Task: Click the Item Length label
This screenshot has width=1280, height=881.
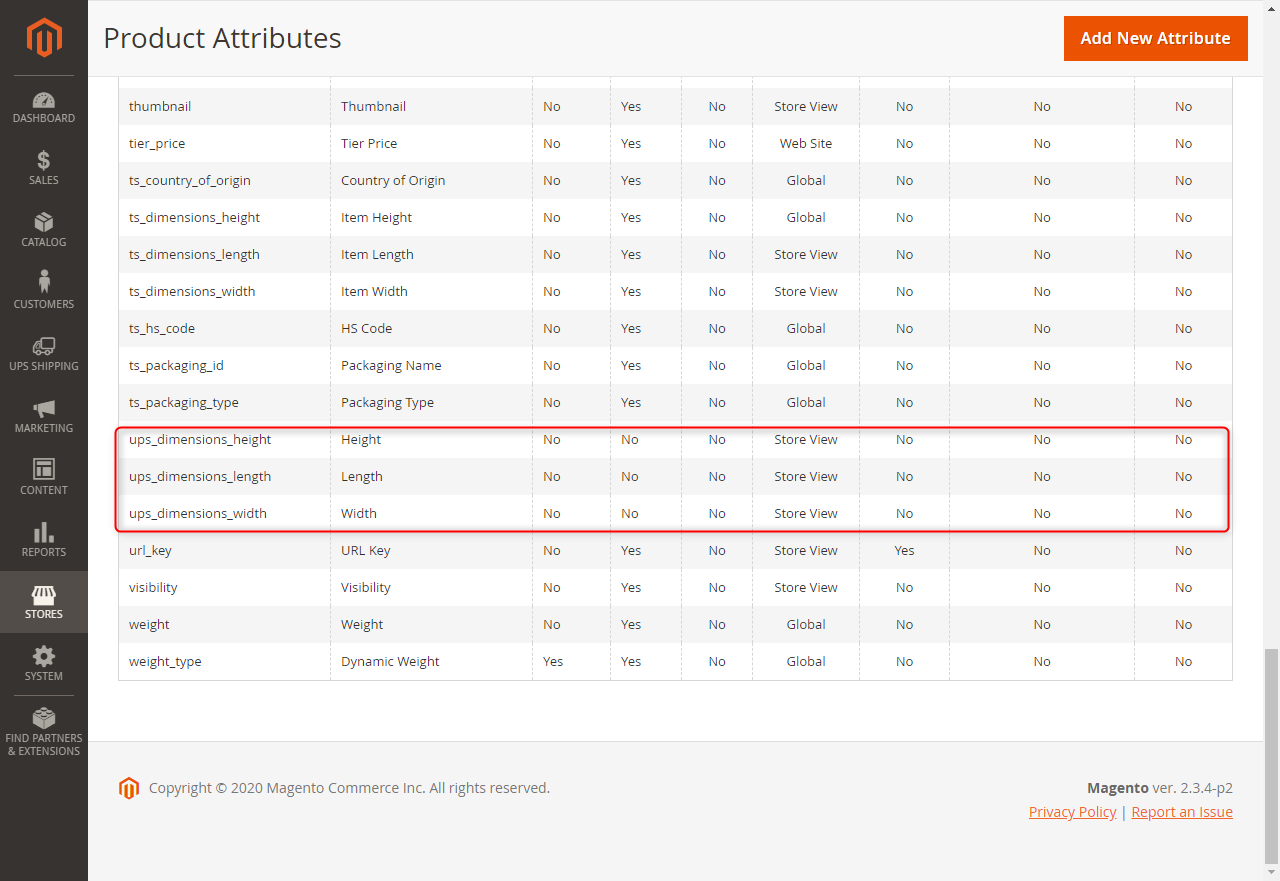Action: (377, 254)
